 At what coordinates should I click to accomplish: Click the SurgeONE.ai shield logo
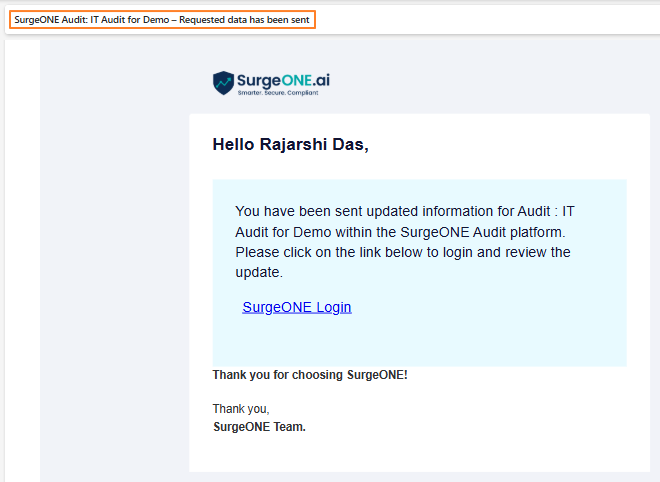[223, 83]
